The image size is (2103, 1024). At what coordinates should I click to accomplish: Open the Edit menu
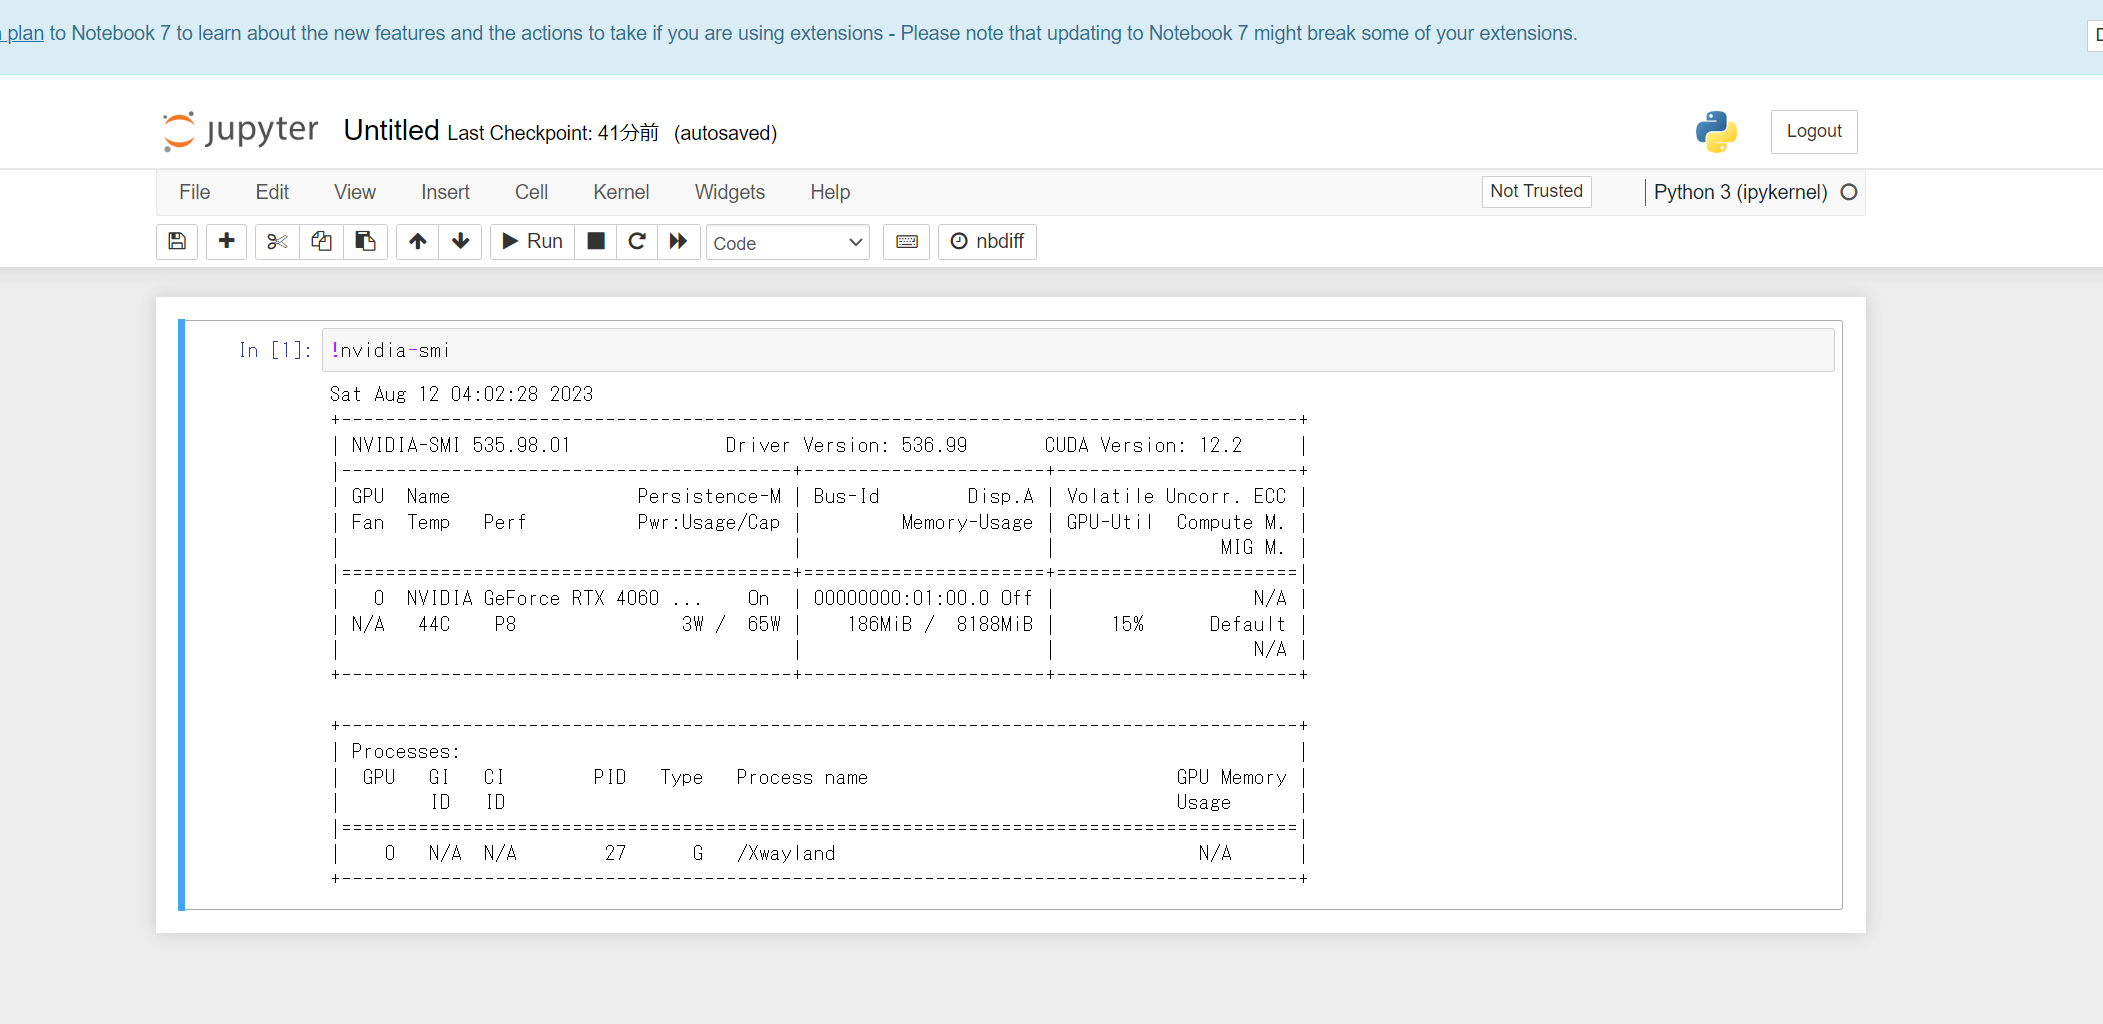coord(272,192)
